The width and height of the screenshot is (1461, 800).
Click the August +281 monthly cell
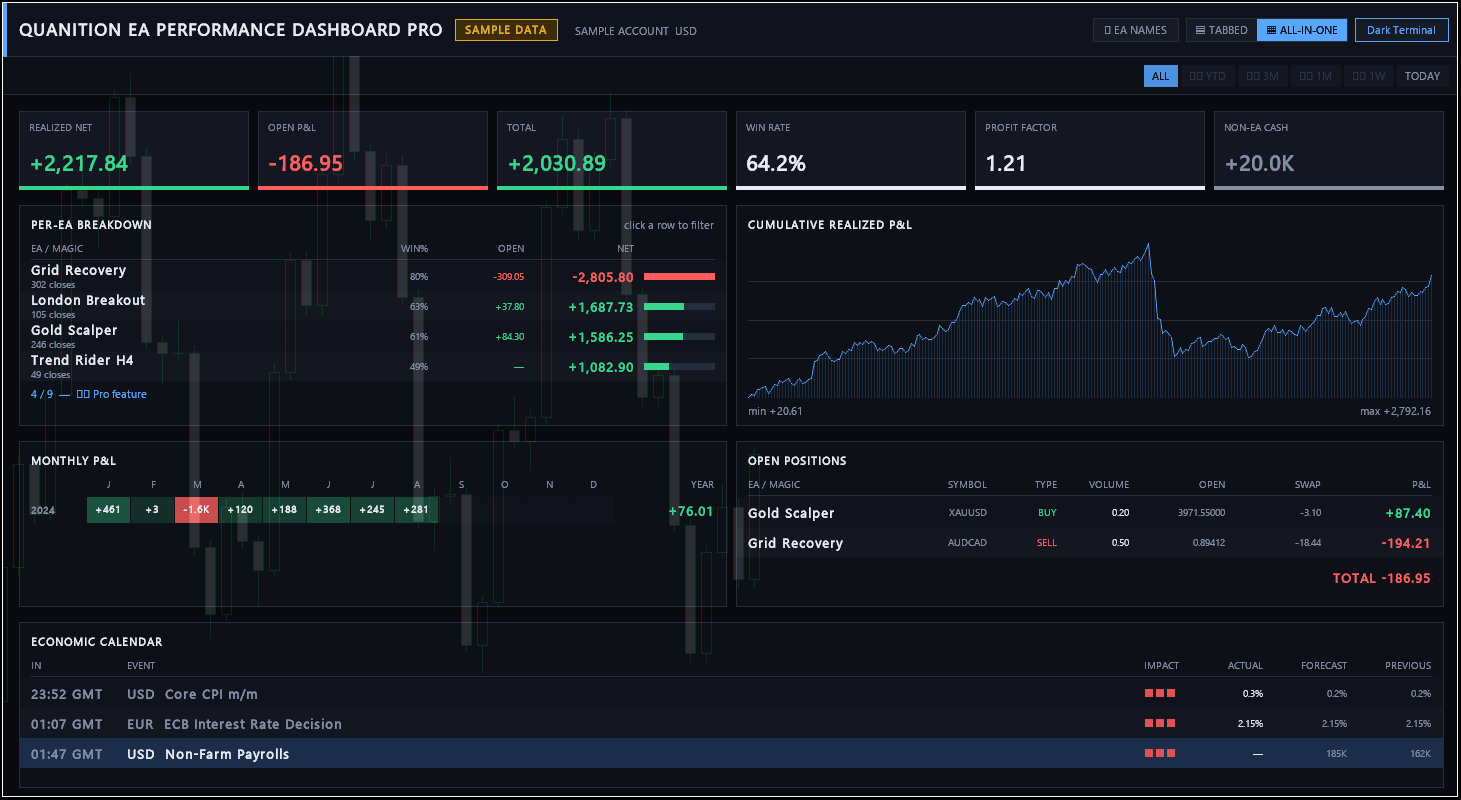(x=416, y=510)
